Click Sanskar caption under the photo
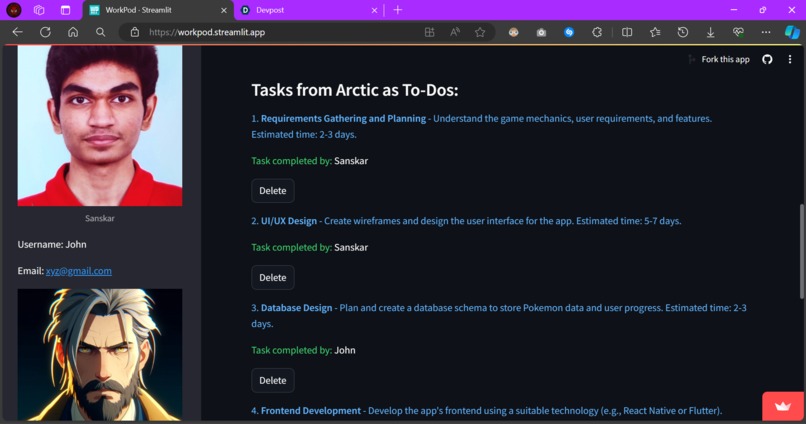The width and height of the screenshot is (806, 424). point(100,218)
